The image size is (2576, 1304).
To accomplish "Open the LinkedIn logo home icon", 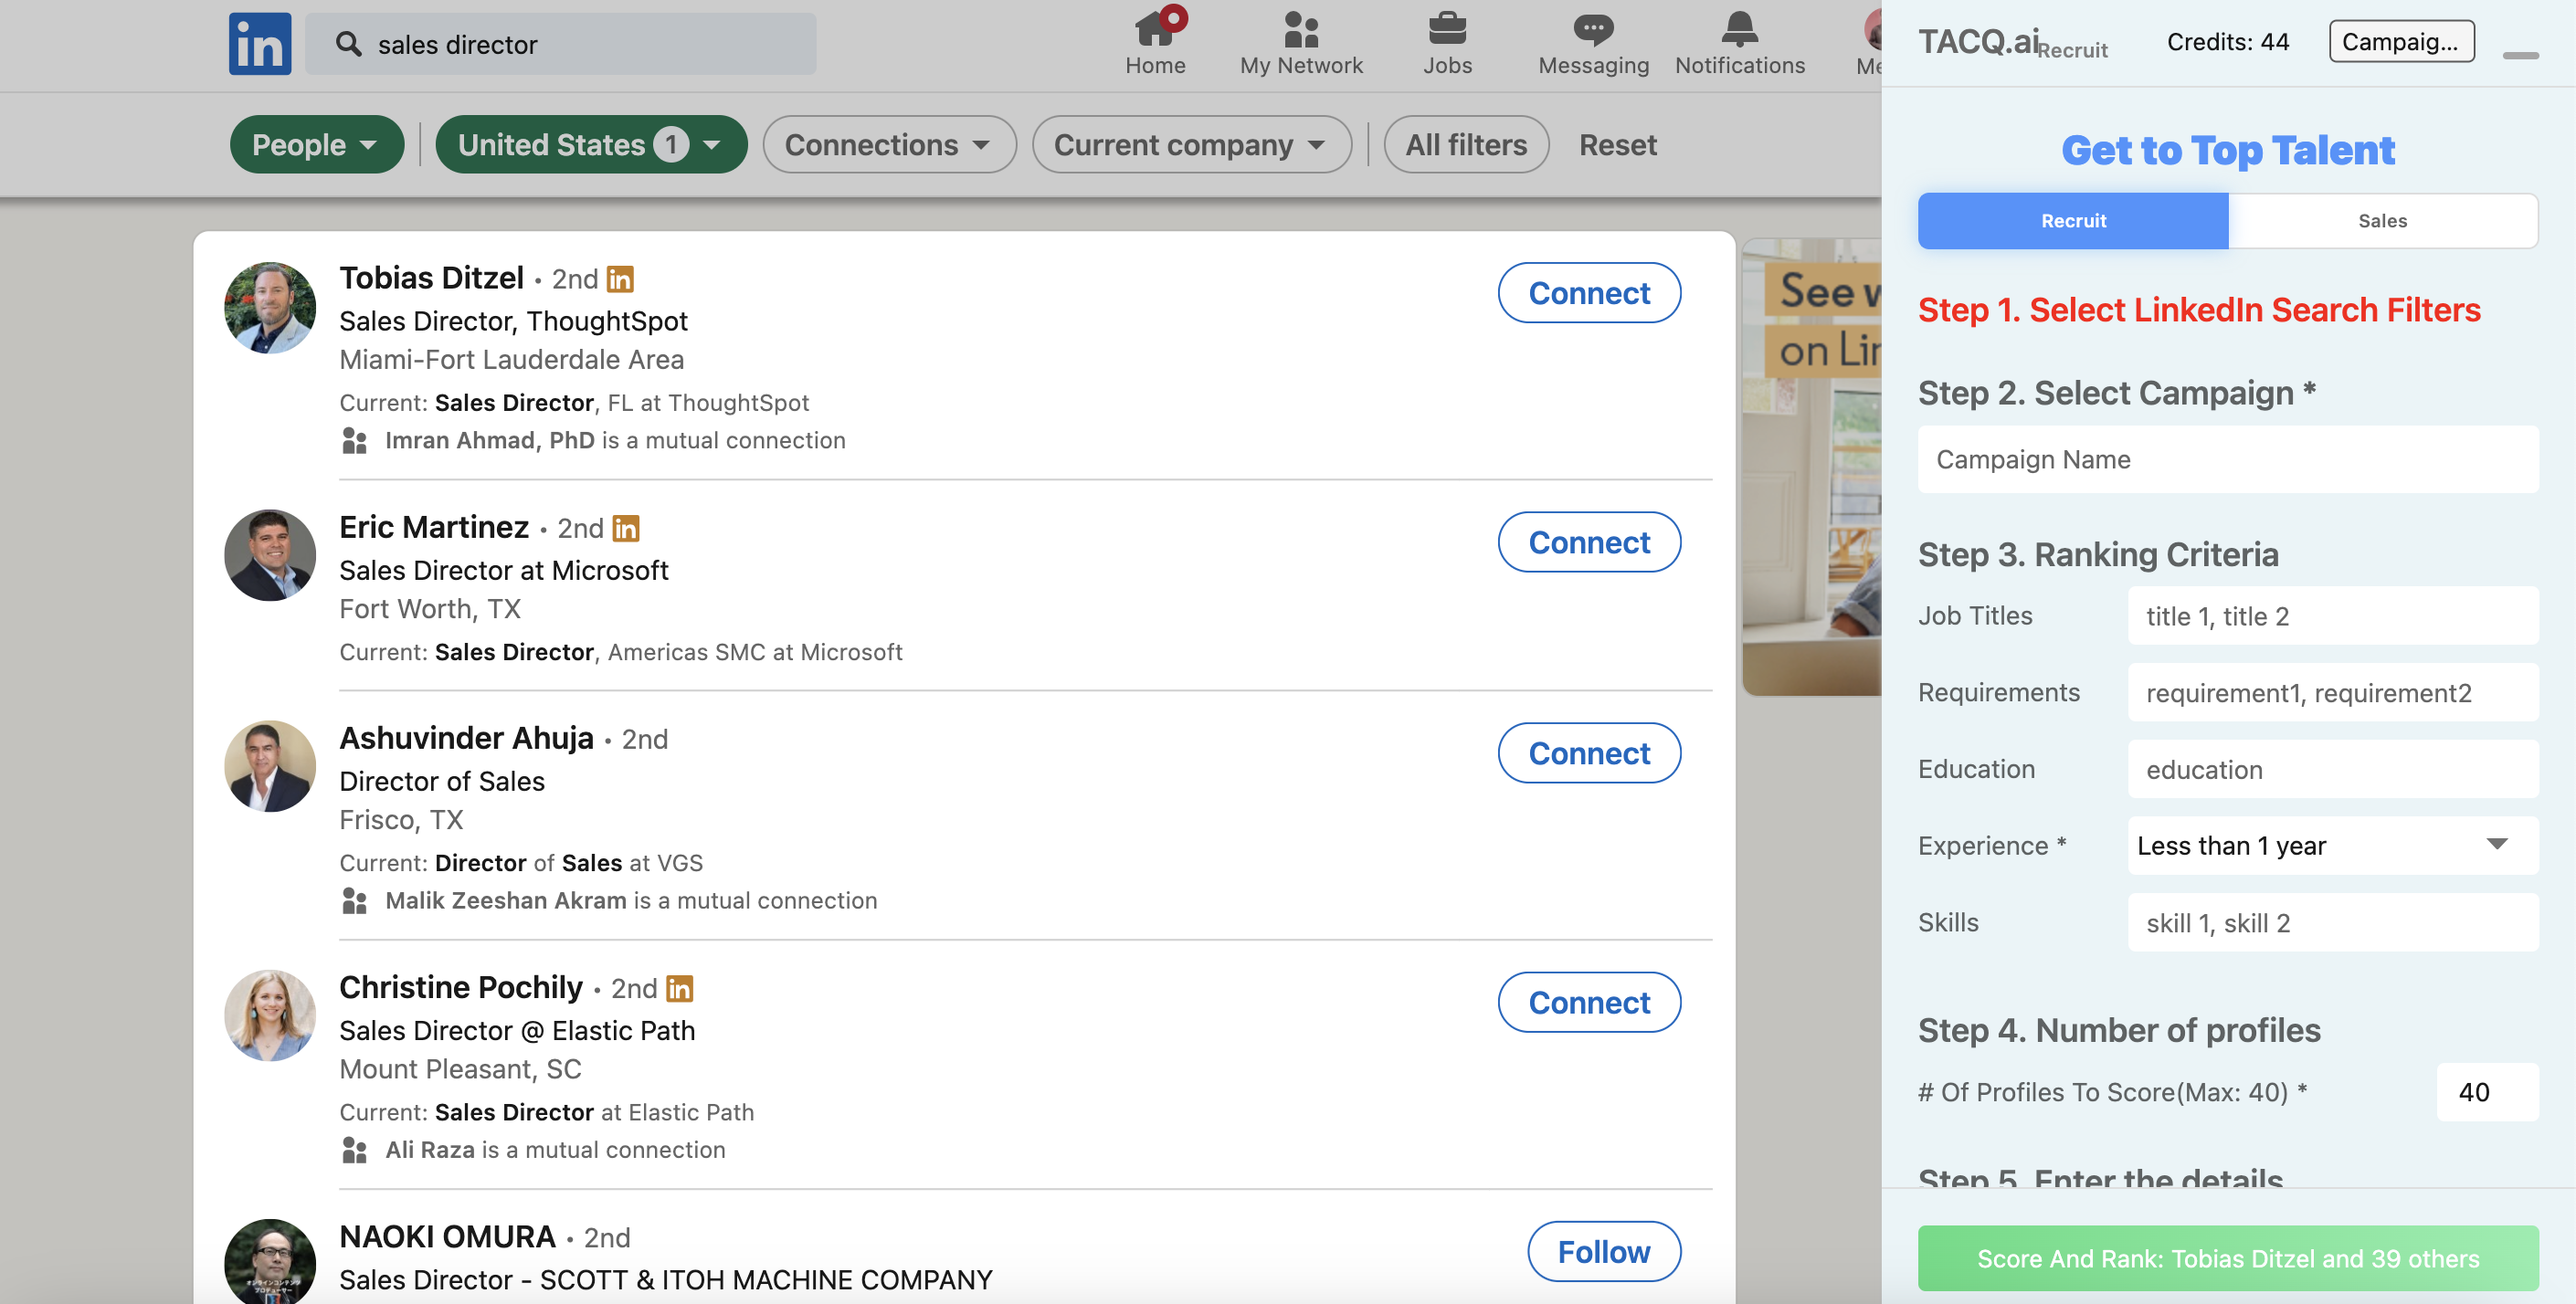I will 259,44.
